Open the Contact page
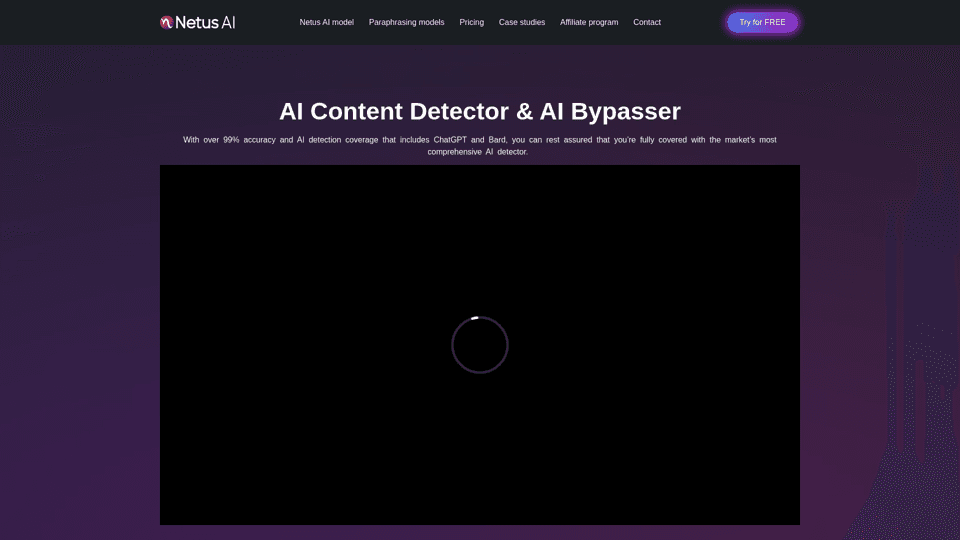 647,22
